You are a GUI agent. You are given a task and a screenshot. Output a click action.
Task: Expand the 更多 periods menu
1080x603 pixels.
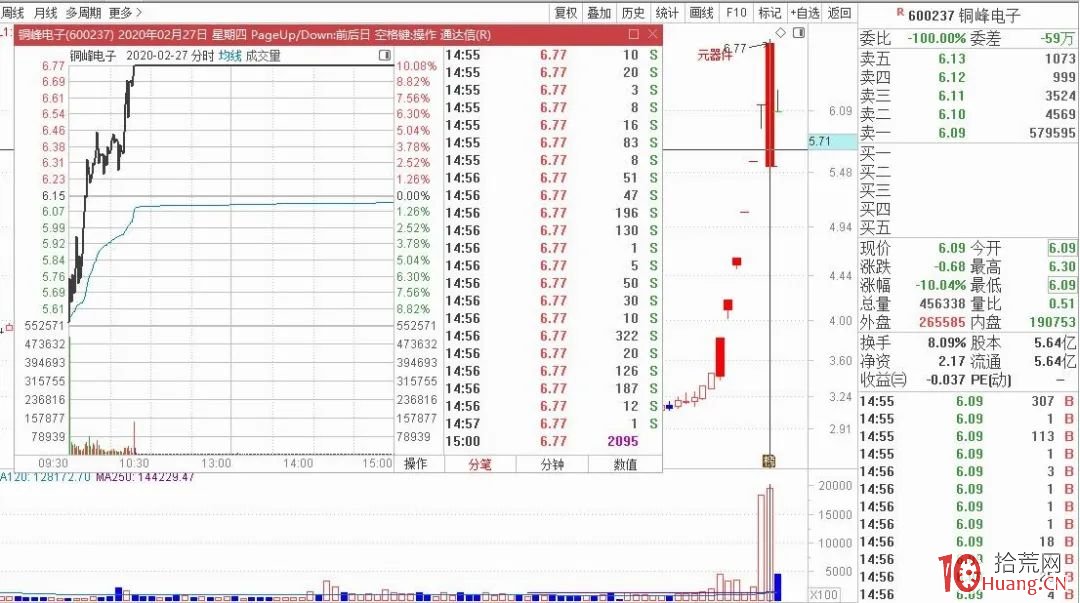tap(125, 12)
